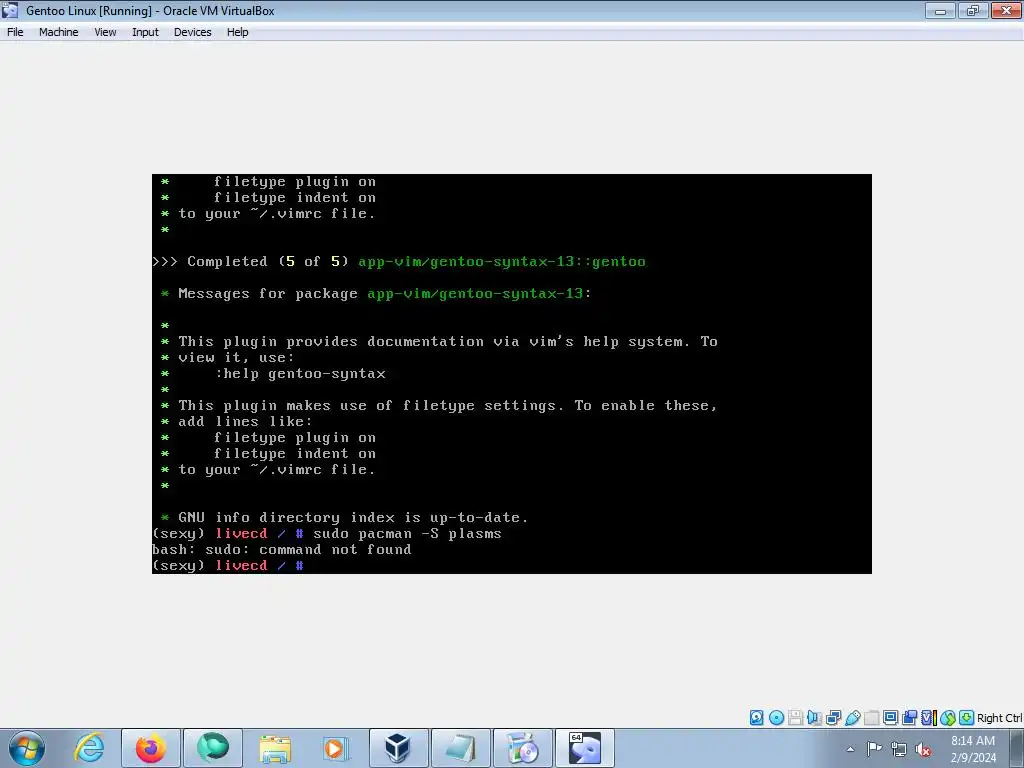Click the audio status speaker icon
Screen dimensions: 1024x768
pyautogui.click(x=814, y=718)
